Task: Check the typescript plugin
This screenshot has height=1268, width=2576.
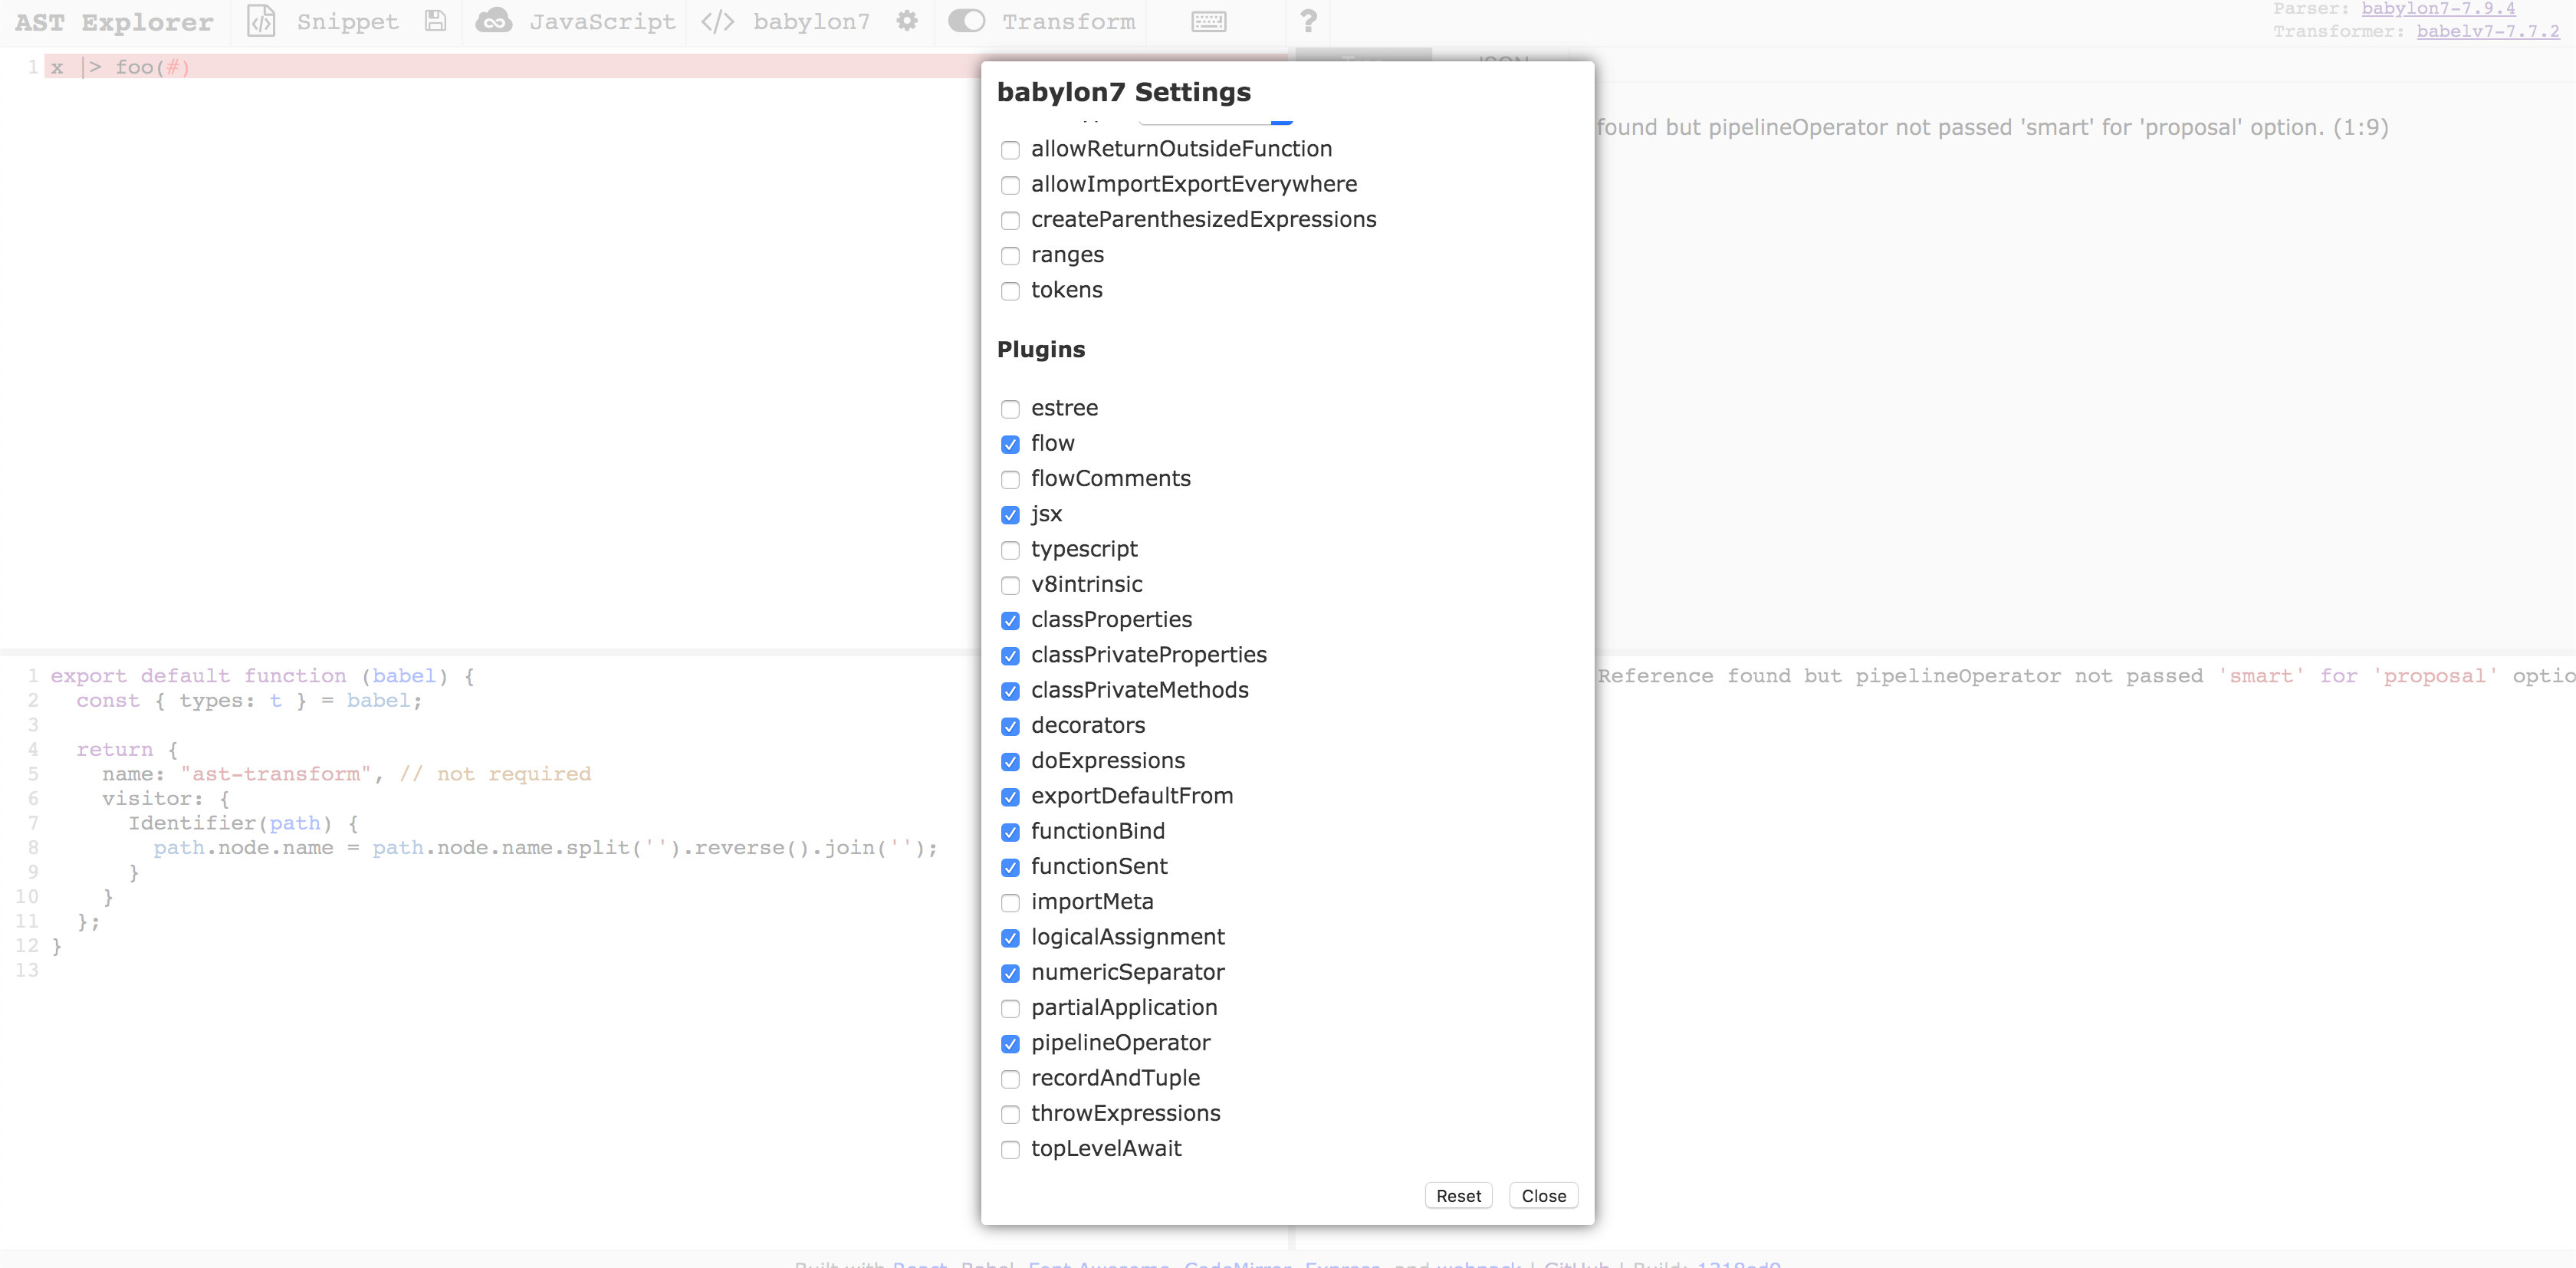Action: point(1010,550)
